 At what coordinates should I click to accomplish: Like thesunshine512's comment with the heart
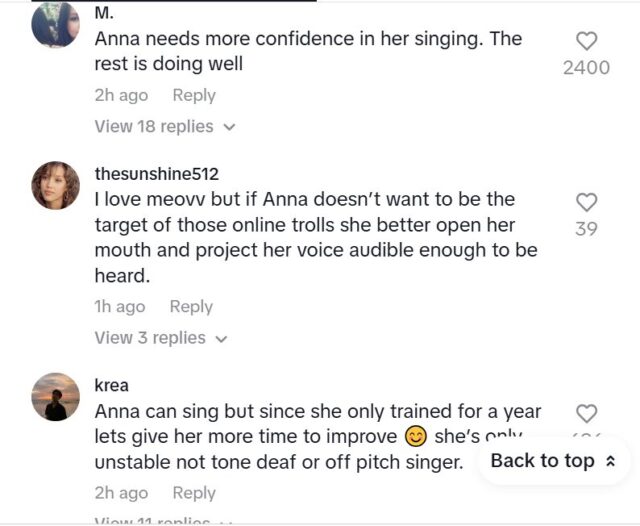(x=587, y=202)
